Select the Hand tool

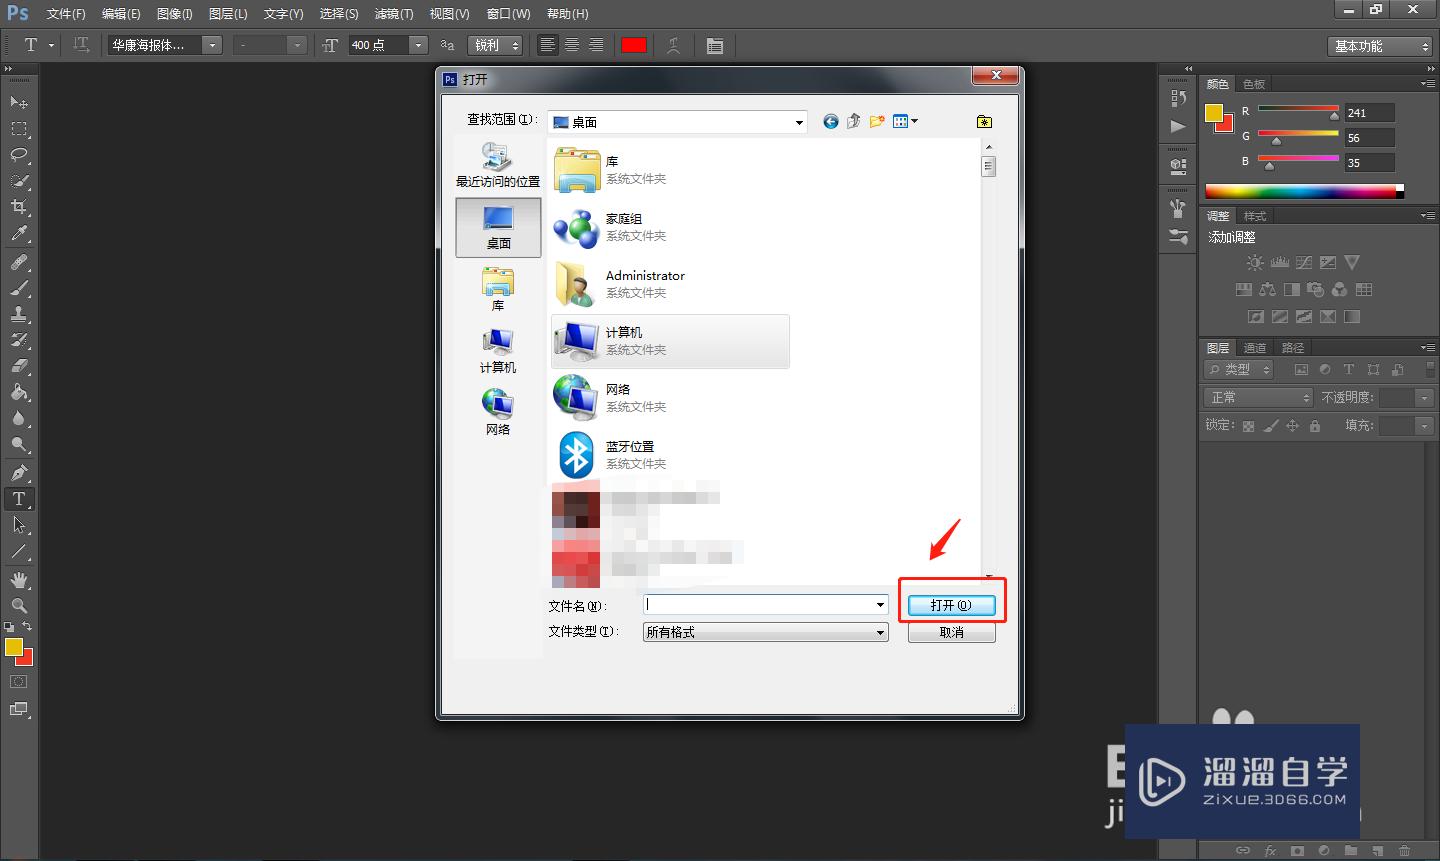[19, 579]
